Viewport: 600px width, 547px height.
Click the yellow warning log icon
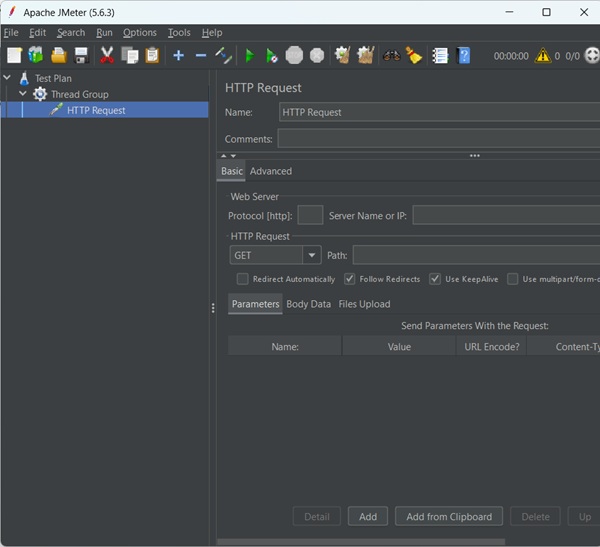pyautogui.click(x=543, y=56)
